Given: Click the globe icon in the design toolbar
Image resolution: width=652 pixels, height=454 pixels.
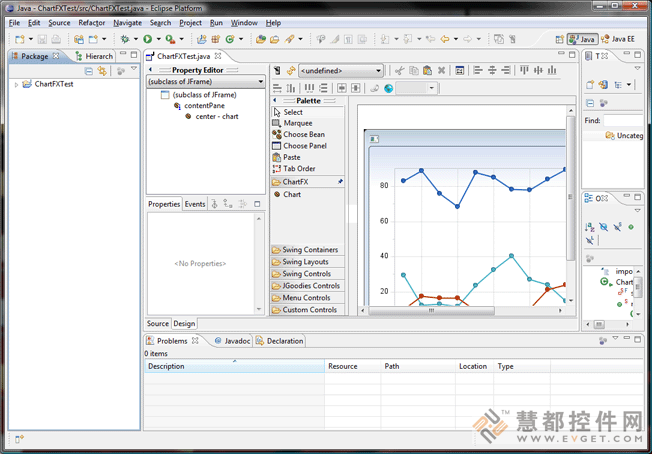Looking at the screenshot, I should click(388, 88).
